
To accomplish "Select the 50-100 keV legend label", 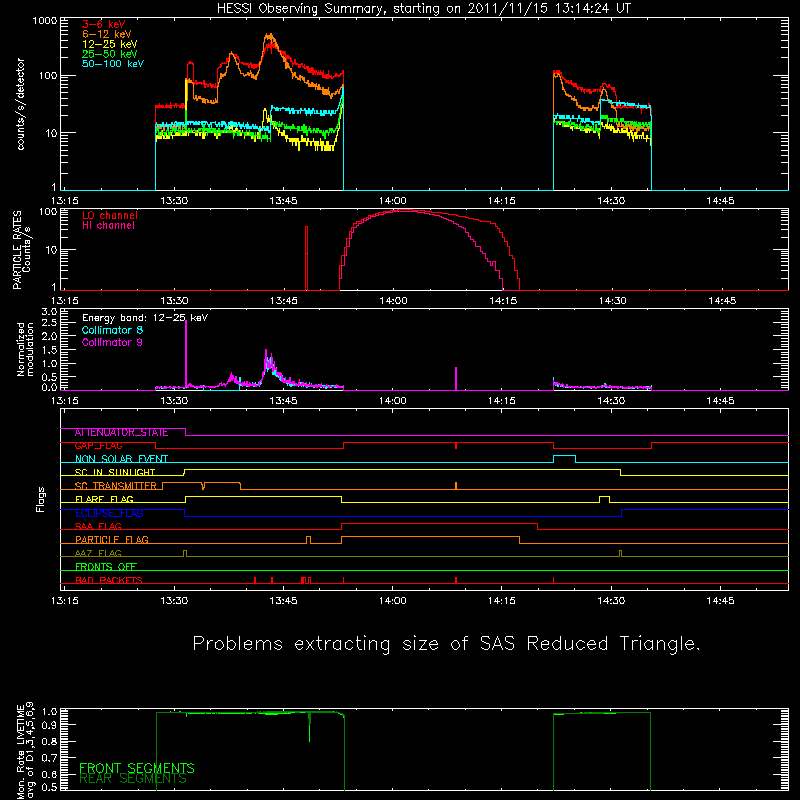I will pyautogui.click(x=113, y=64).
